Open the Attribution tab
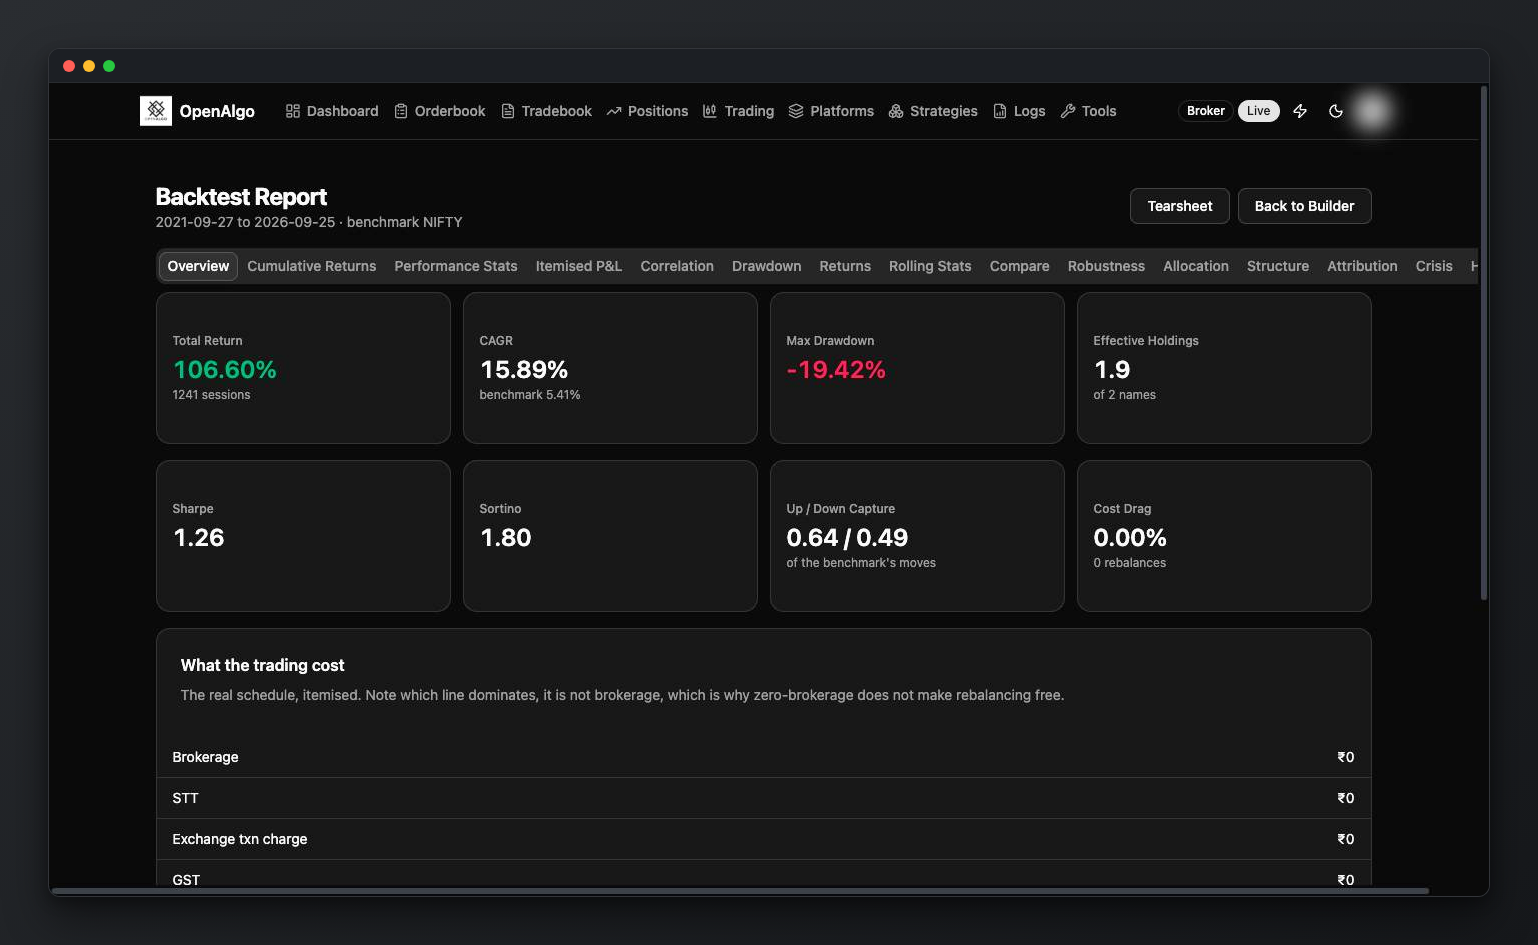 coord(1362,266)
